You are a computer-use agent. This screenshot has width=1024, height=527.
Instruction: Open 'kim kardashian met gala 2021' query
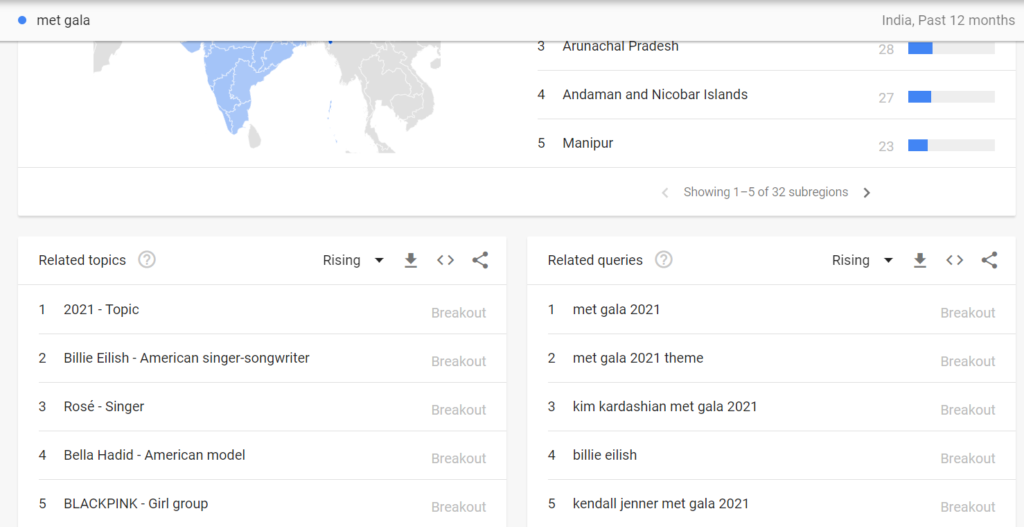coord(665,406)
